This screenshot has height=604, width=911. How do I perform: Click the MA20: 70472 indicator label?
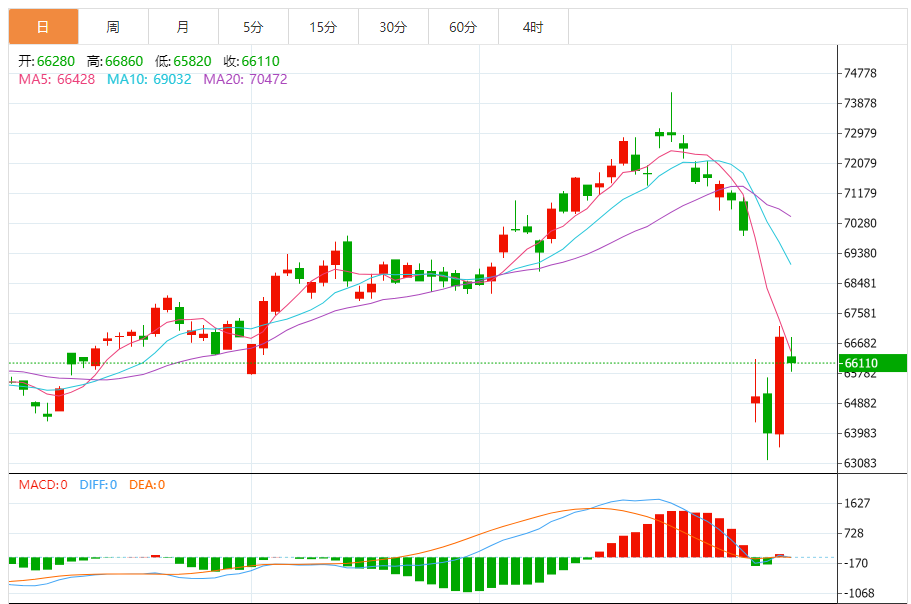(x=245, y=79)
